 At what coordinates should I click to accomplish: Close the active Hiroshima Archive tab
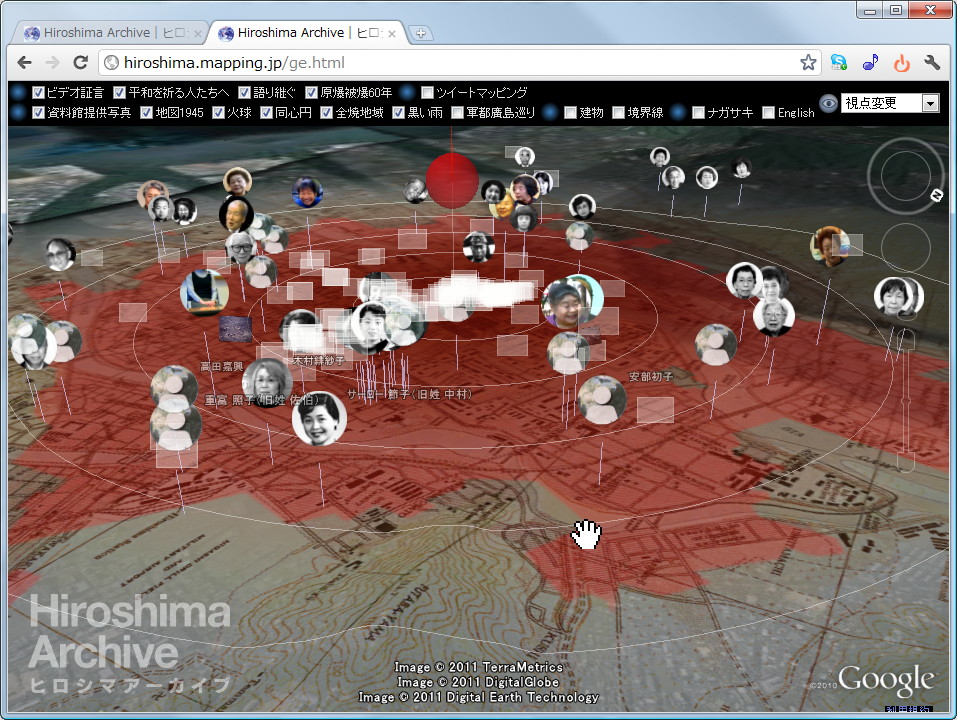[x=392, y=34]
